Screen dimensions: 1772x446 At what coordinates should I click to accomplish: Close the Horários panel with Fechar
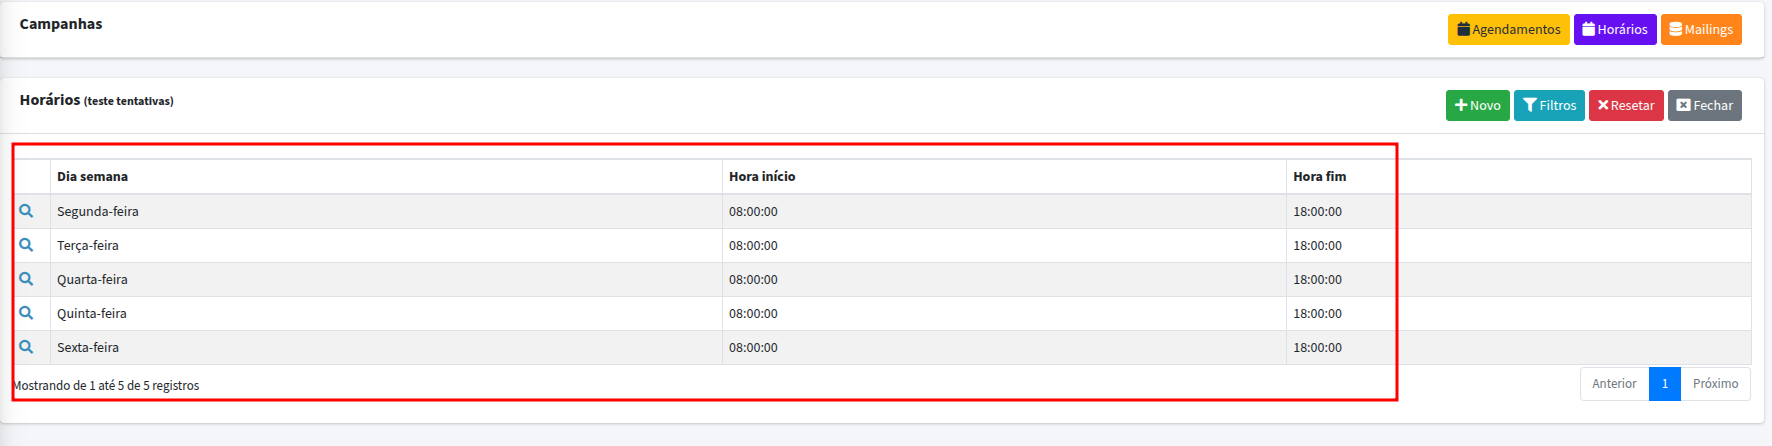[1704, 105]
